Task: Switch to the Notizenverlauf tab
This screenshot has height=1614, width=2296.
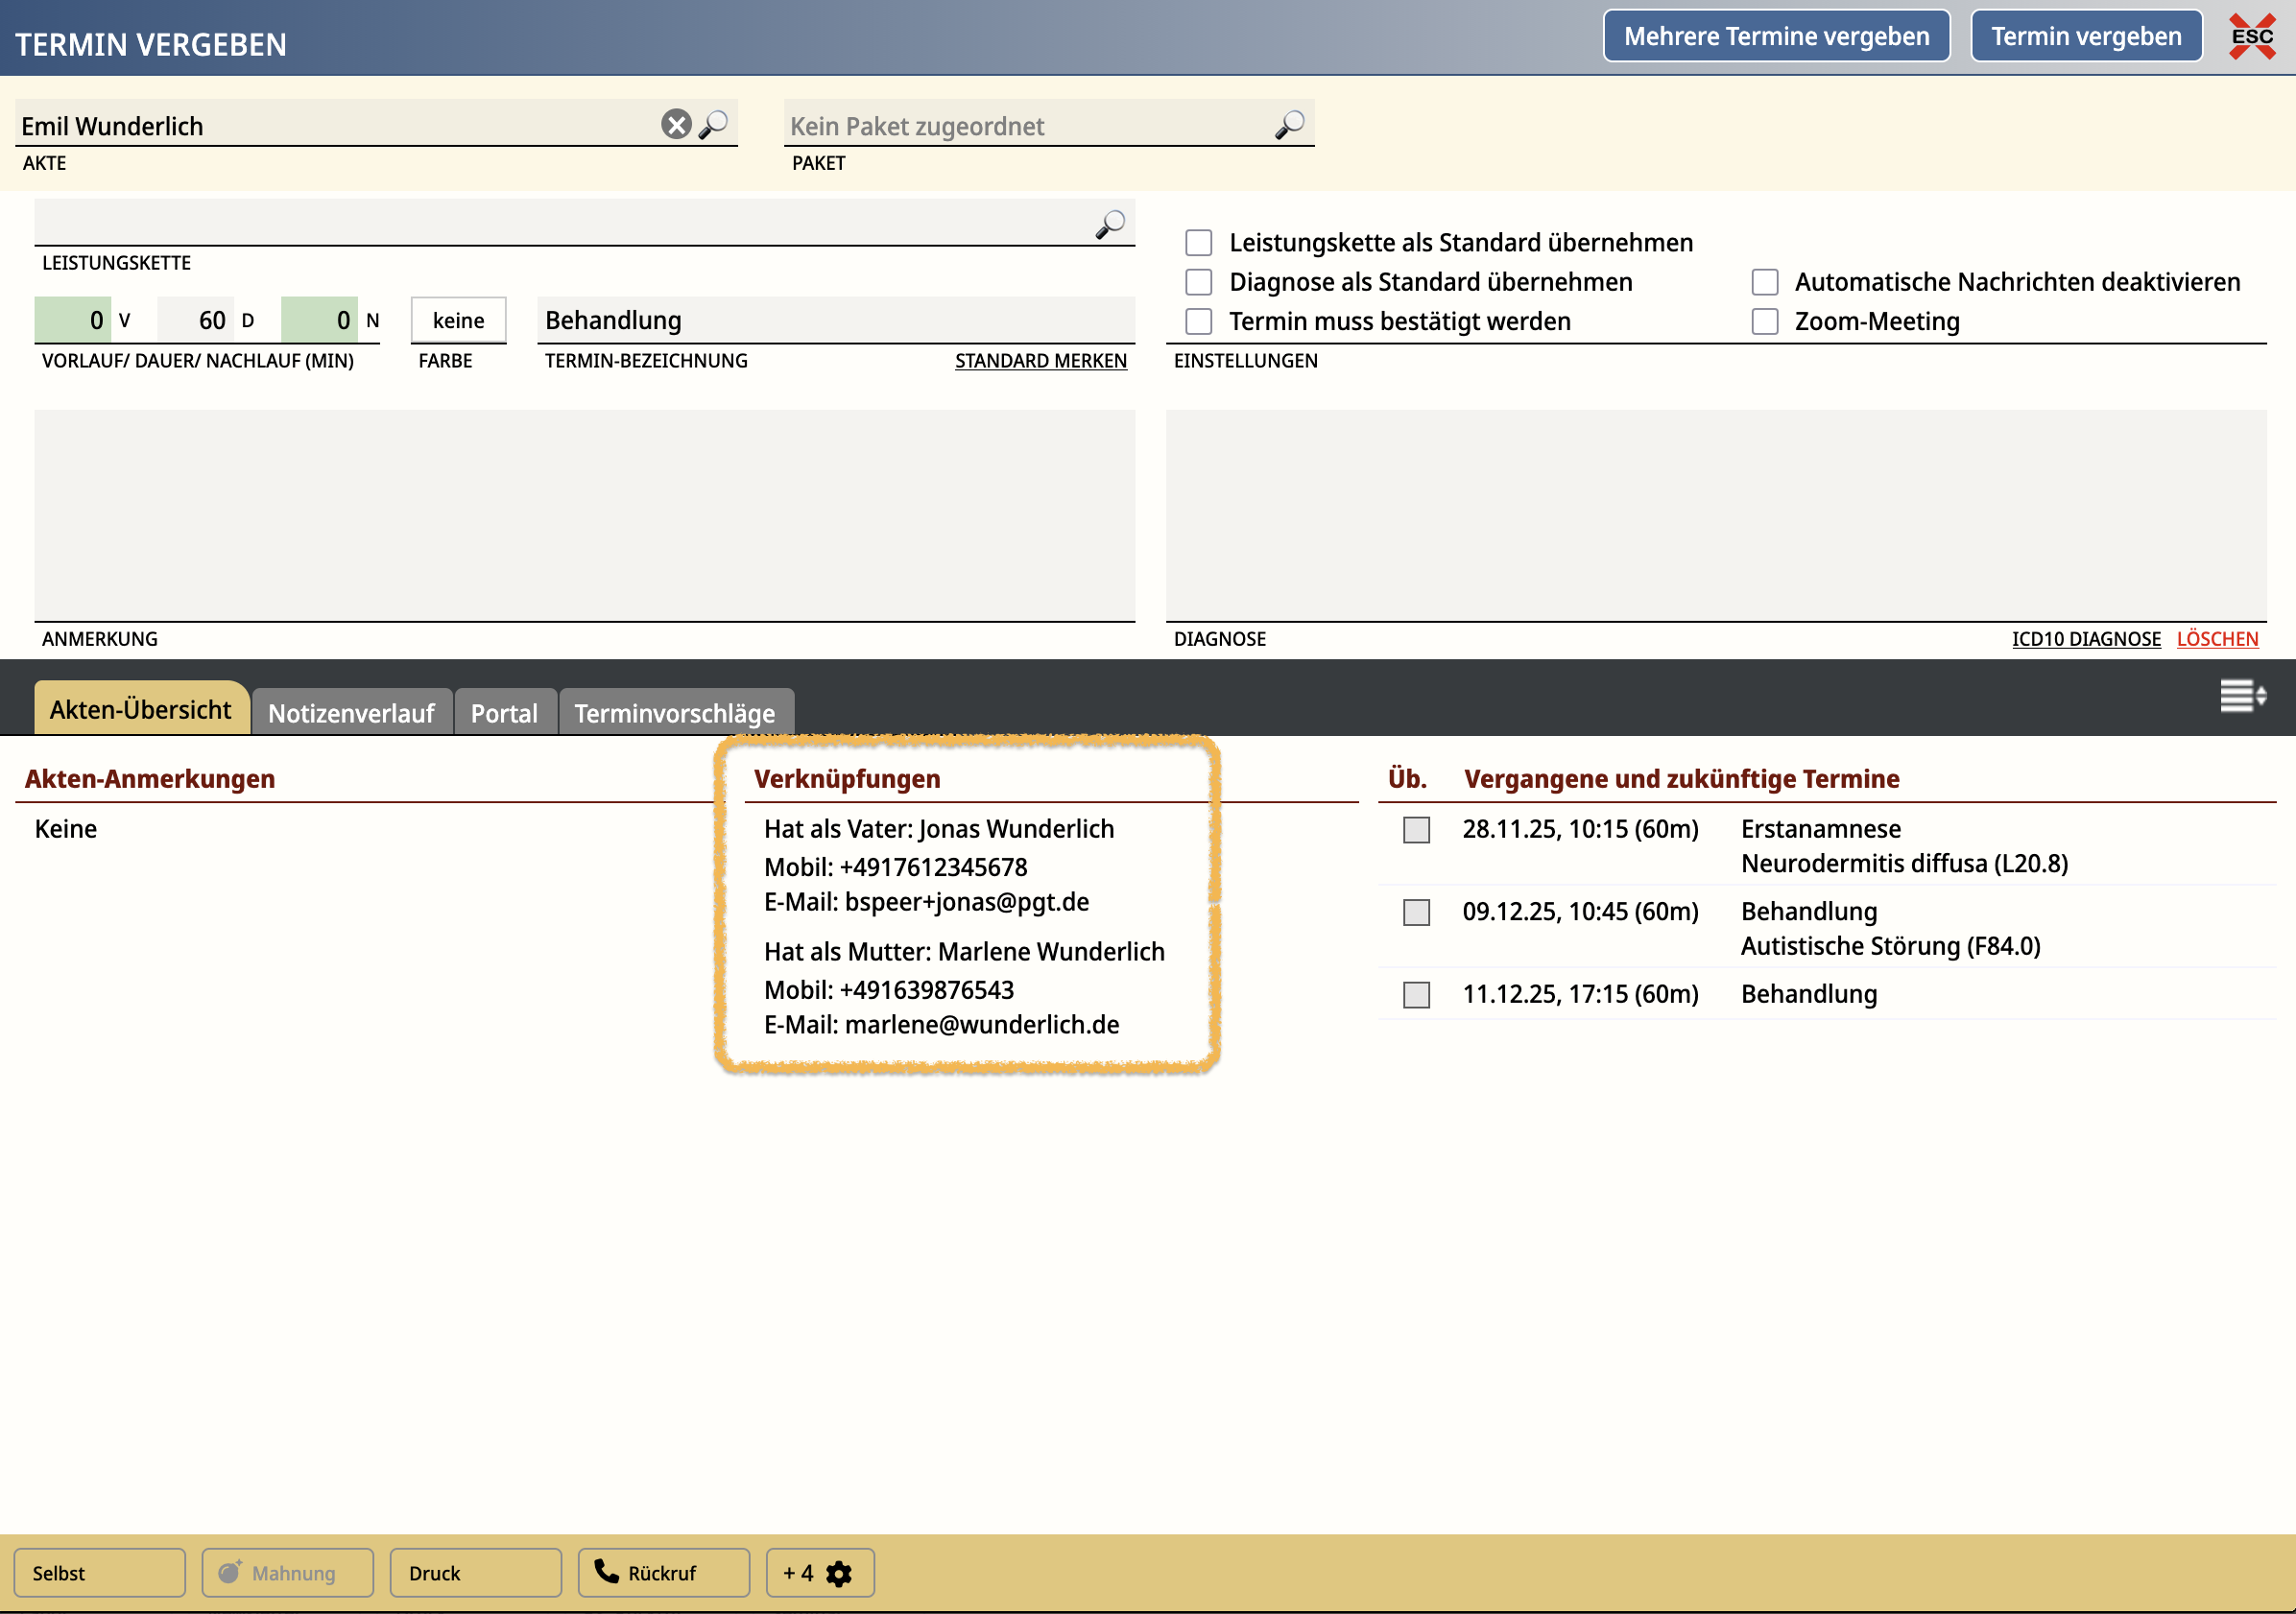Action: [351, 713]
